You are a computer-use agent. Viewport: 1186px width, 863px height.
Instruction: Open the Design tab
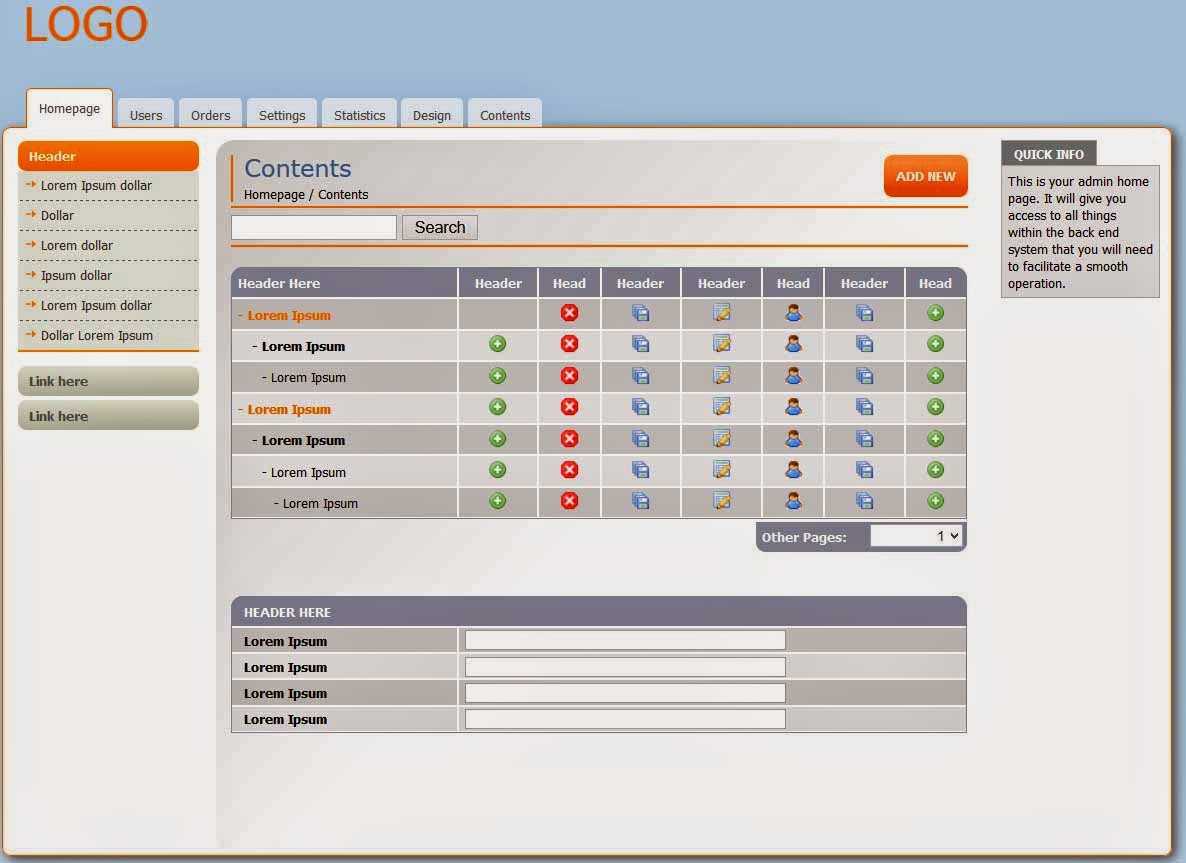coord(432,114)
